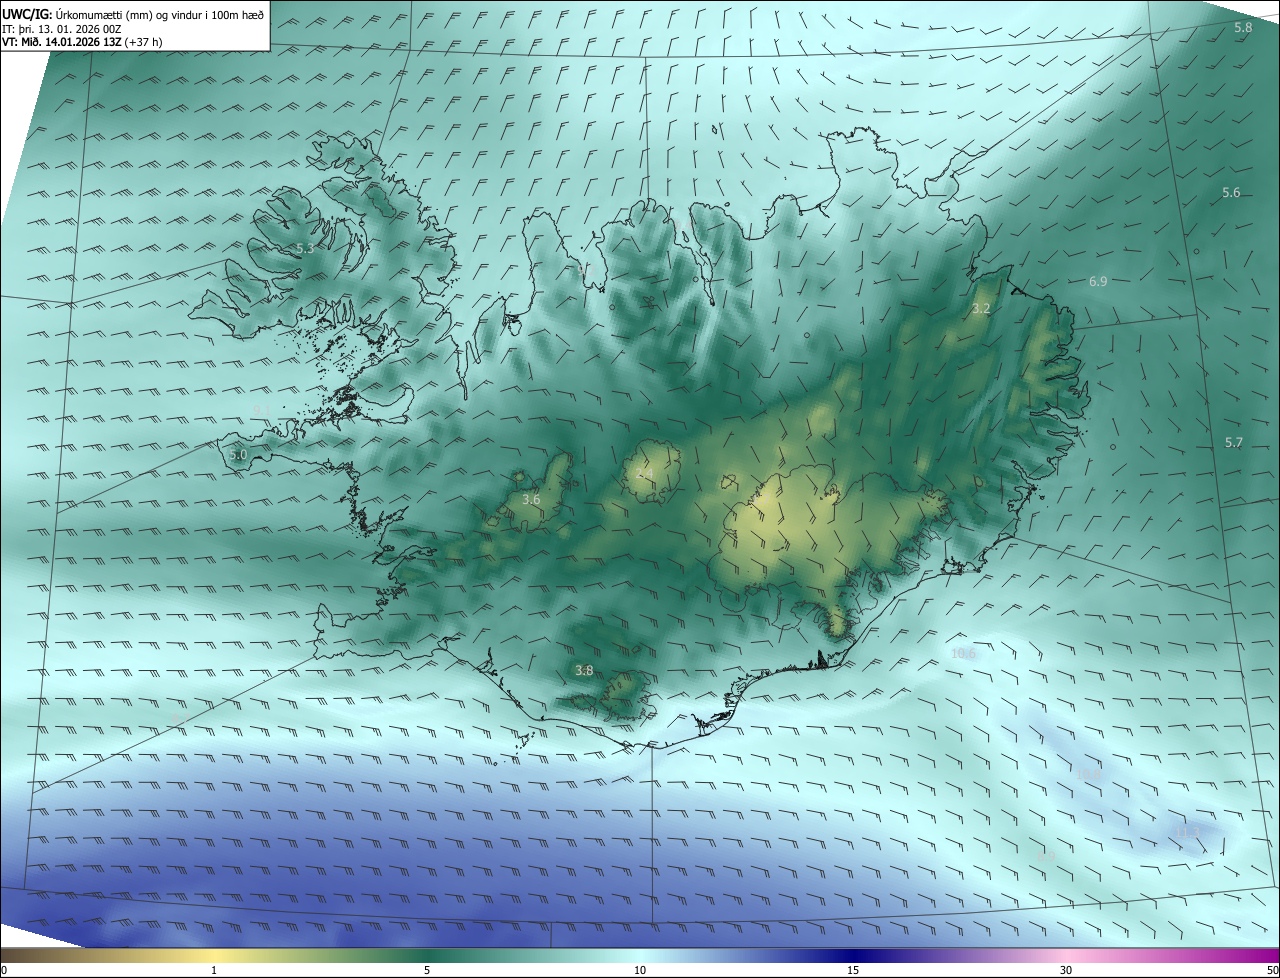
Task: Click the 50 tick label on the color scale
Action: tap(1272, 970)
